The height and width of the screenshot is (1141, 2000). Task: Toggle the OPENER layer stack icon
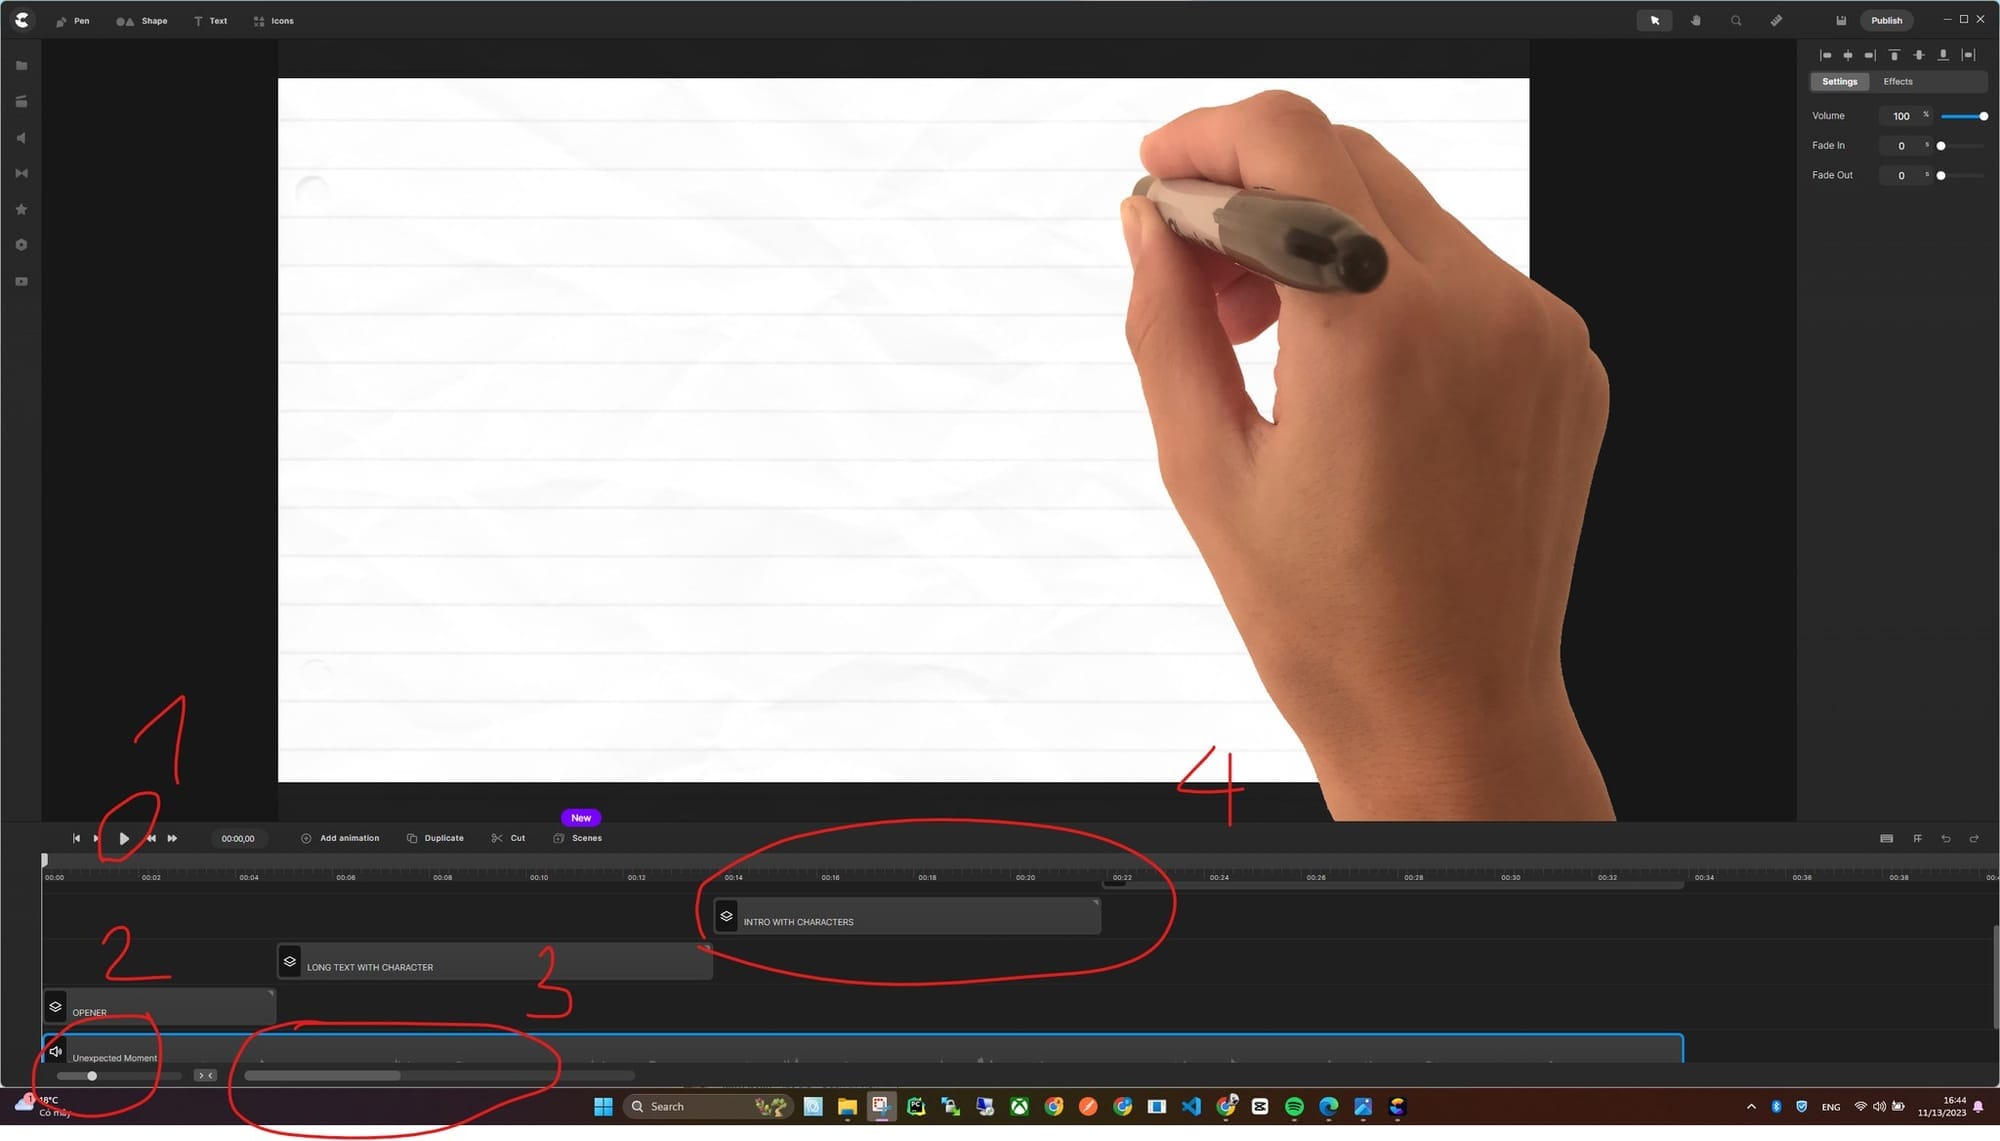pyautogui.click(x=56, y=1007)
